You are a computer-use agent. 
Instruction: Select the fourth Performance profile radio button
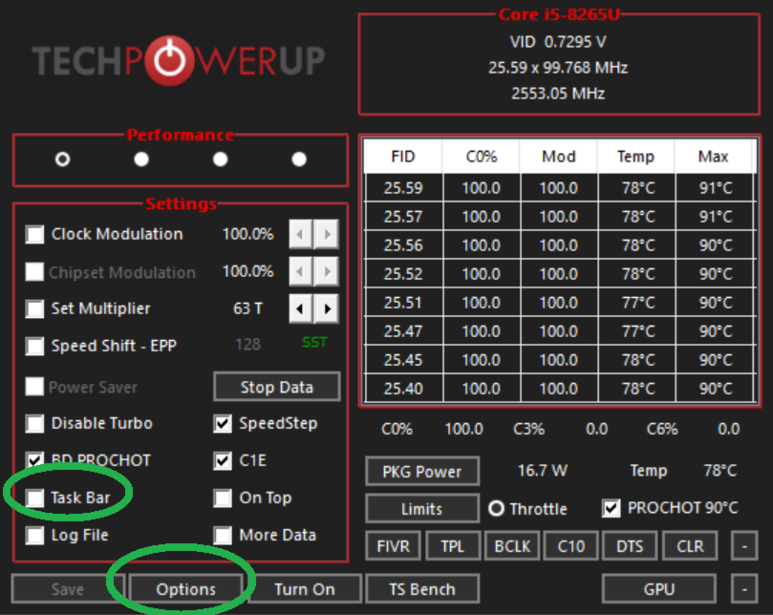(x=299, y=159)
